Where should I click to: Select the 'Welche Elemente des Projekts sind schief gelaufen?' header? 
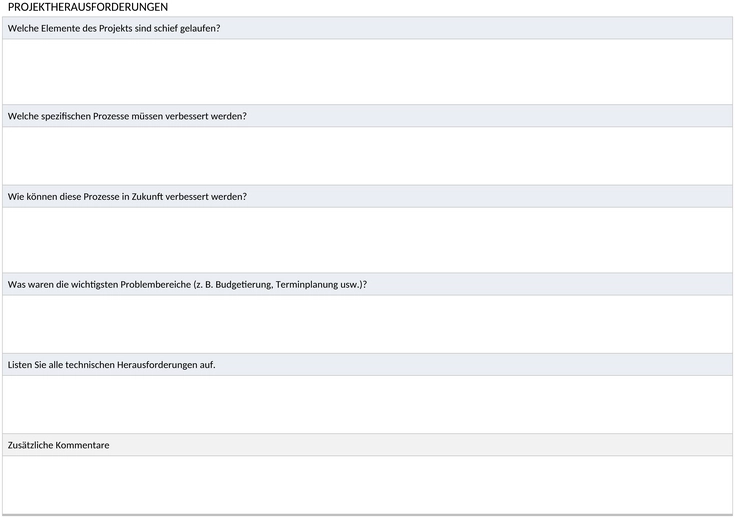click(368, 28)
